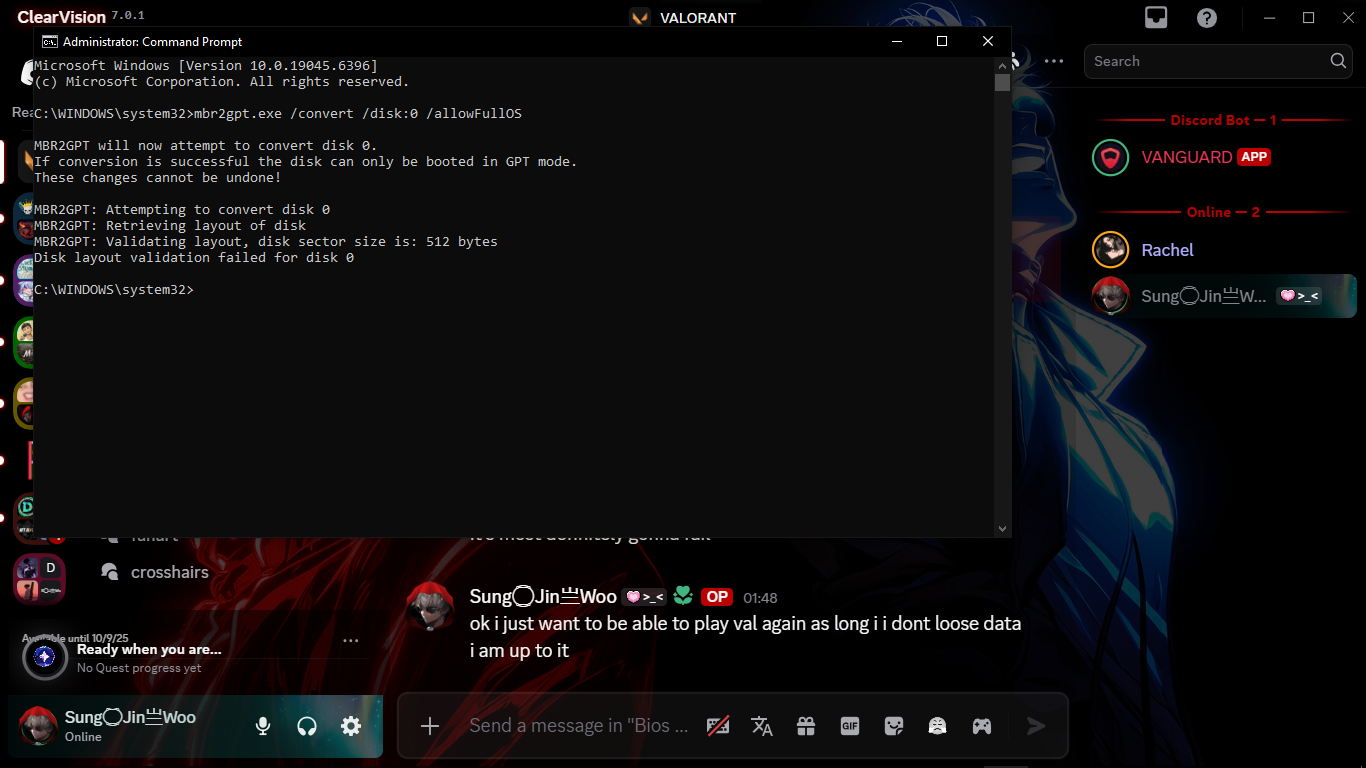Click the VALORANT server title at top

(x=698, y=18)
